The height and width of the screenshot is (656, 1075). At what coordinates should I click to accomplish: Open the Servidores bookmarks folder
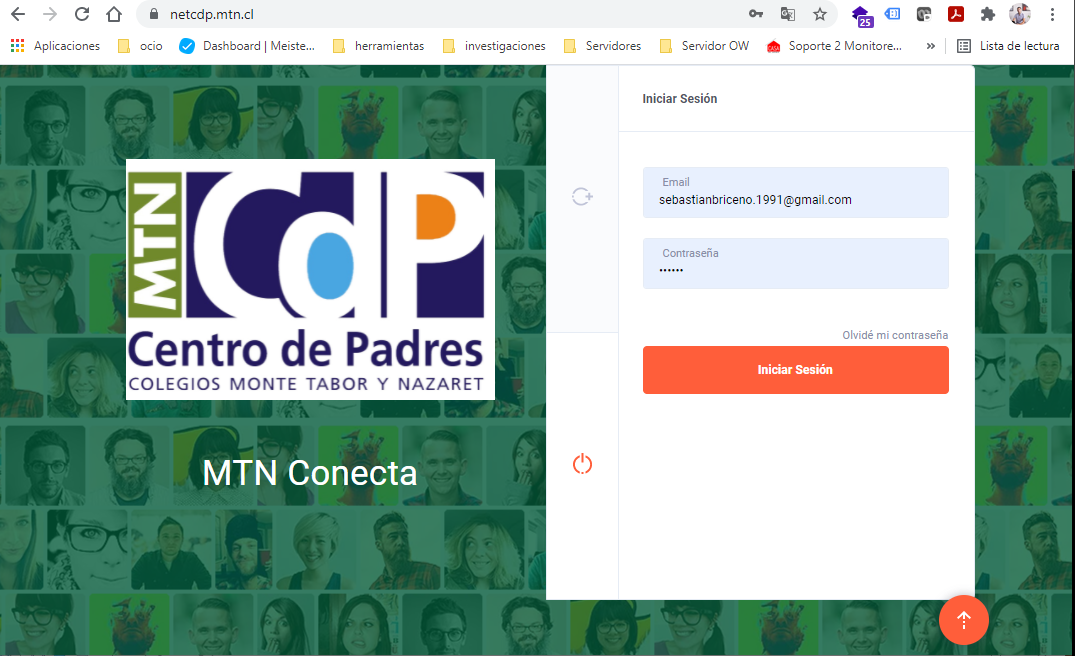pos(603,46)
